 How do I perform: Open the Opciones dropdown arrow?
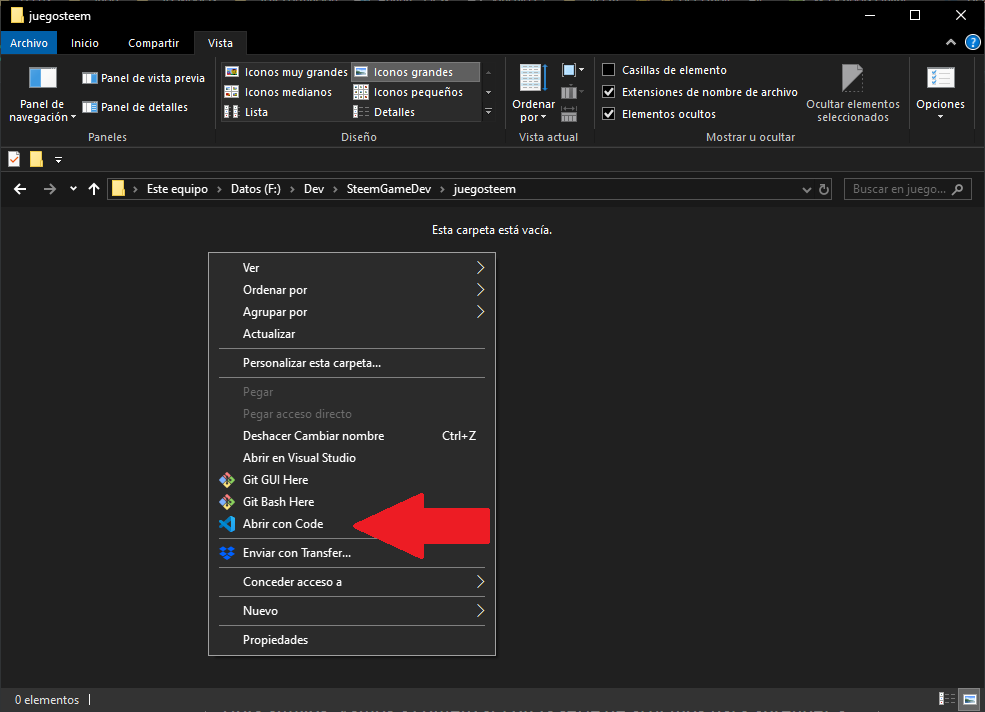tap(940, 117)
